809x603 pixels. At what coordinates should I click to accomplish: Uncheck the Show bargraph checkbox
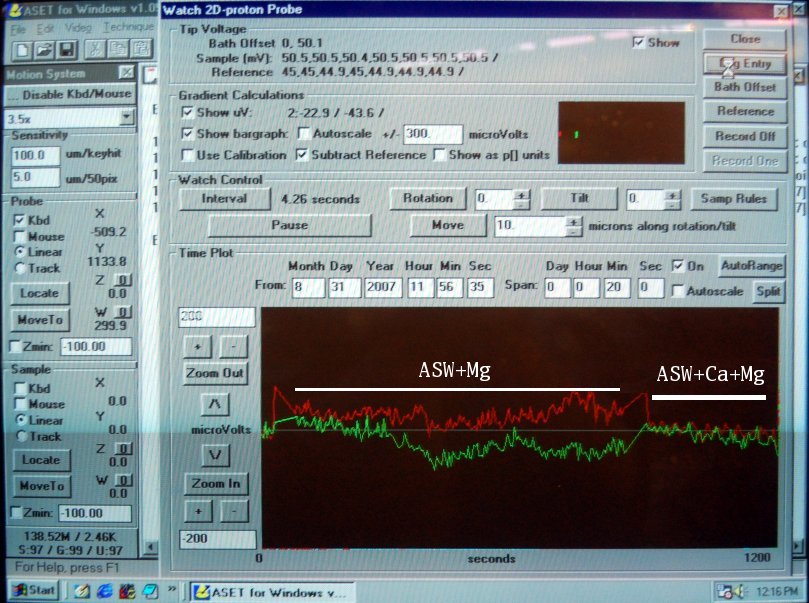point(187,134)
